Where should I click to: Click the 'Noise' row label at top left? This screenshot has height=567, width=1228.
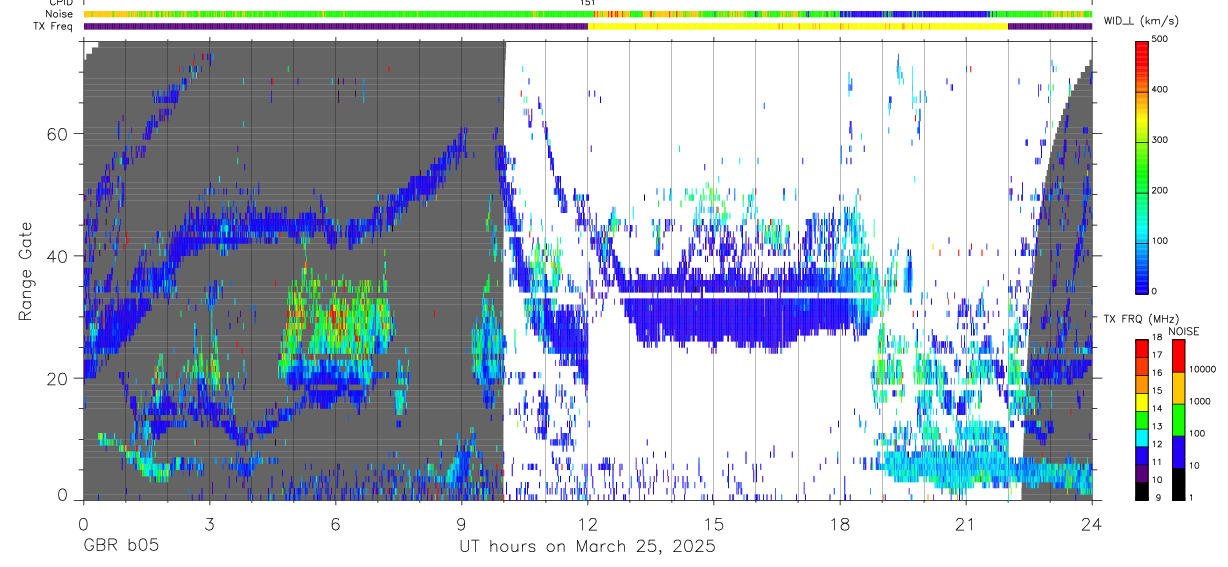coord(59,14)
